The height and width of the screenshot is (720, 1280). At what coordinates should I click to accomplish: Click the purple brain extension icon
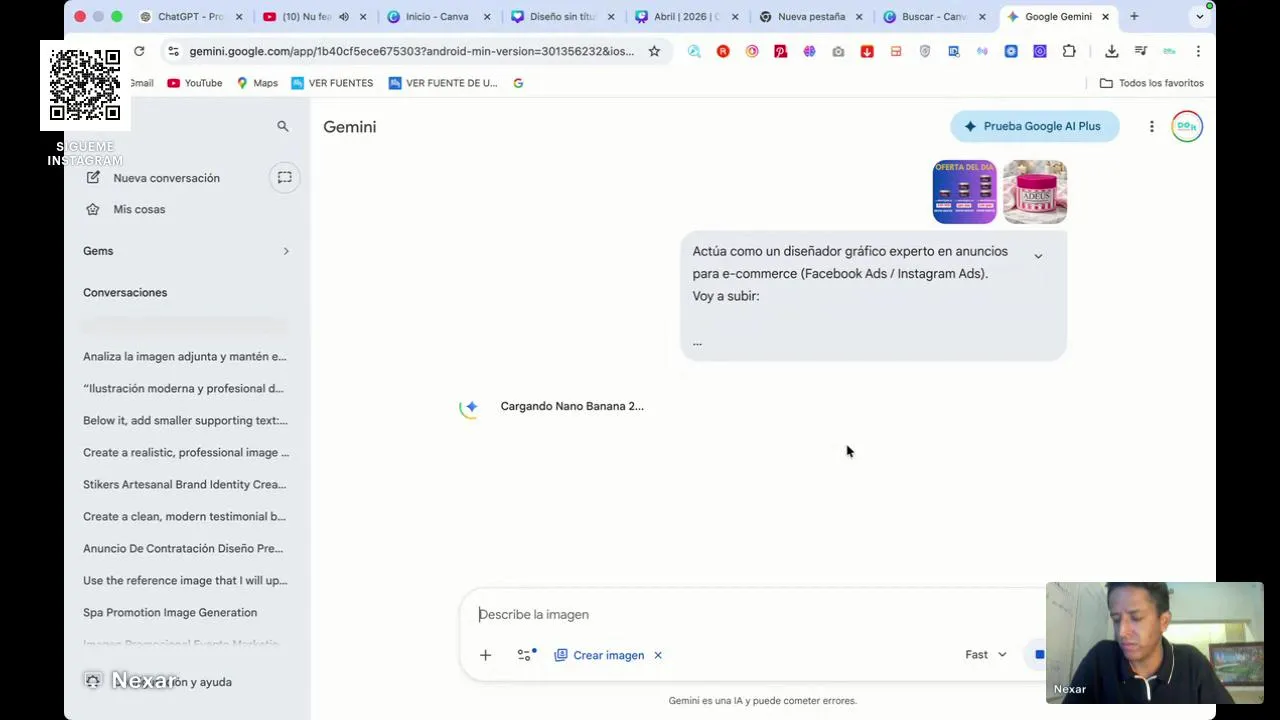(809, 51)
